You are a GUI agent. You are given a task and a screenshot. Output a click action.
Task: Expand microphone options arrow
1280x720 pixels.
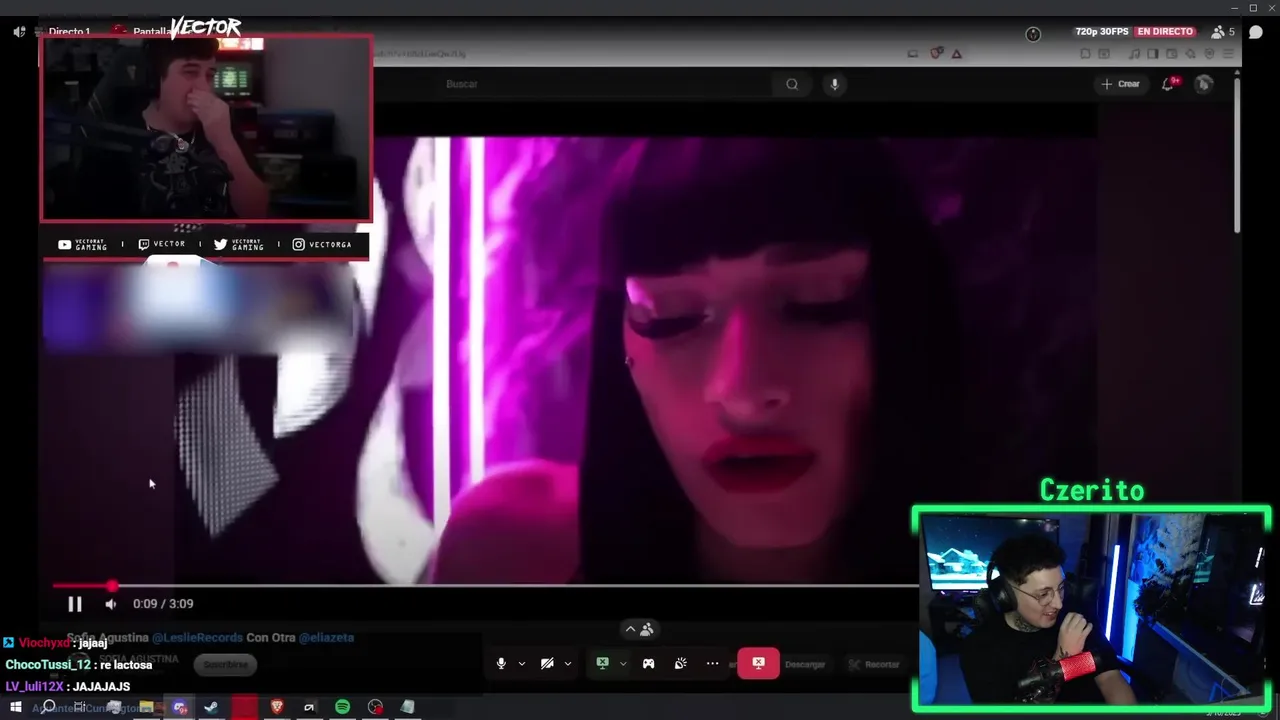tap(521, 664)
